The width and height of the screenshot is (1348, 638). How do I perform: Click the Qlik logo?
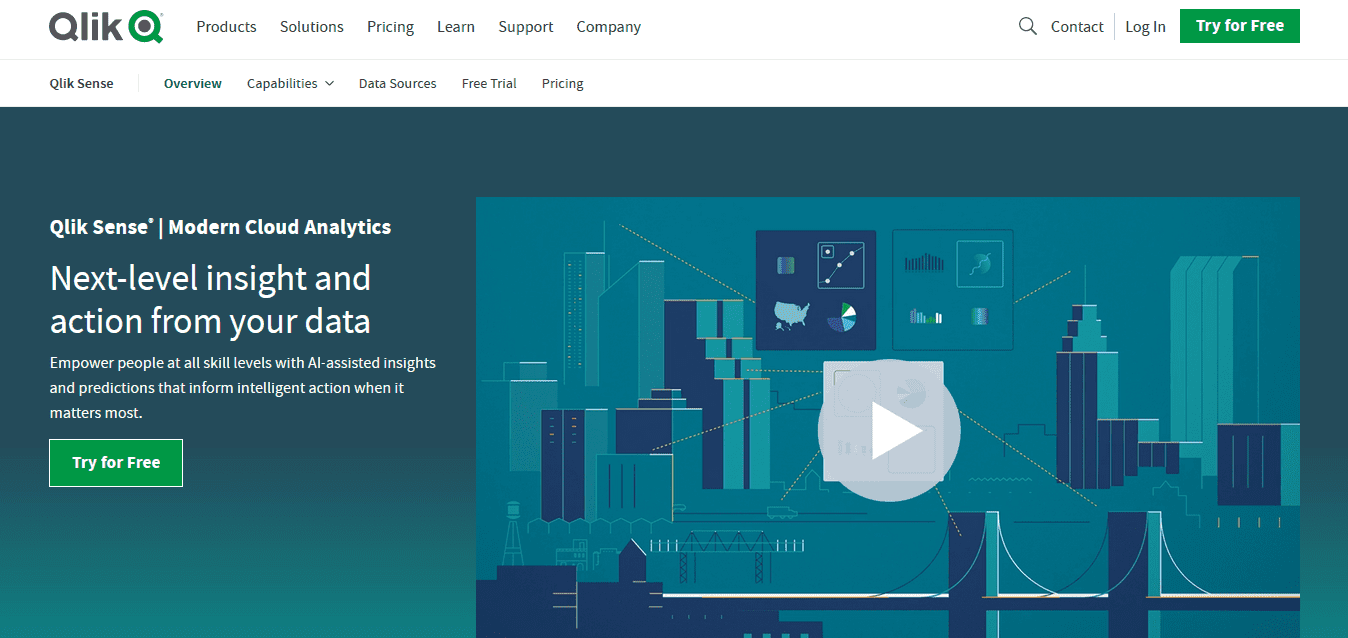pos(106,27)
